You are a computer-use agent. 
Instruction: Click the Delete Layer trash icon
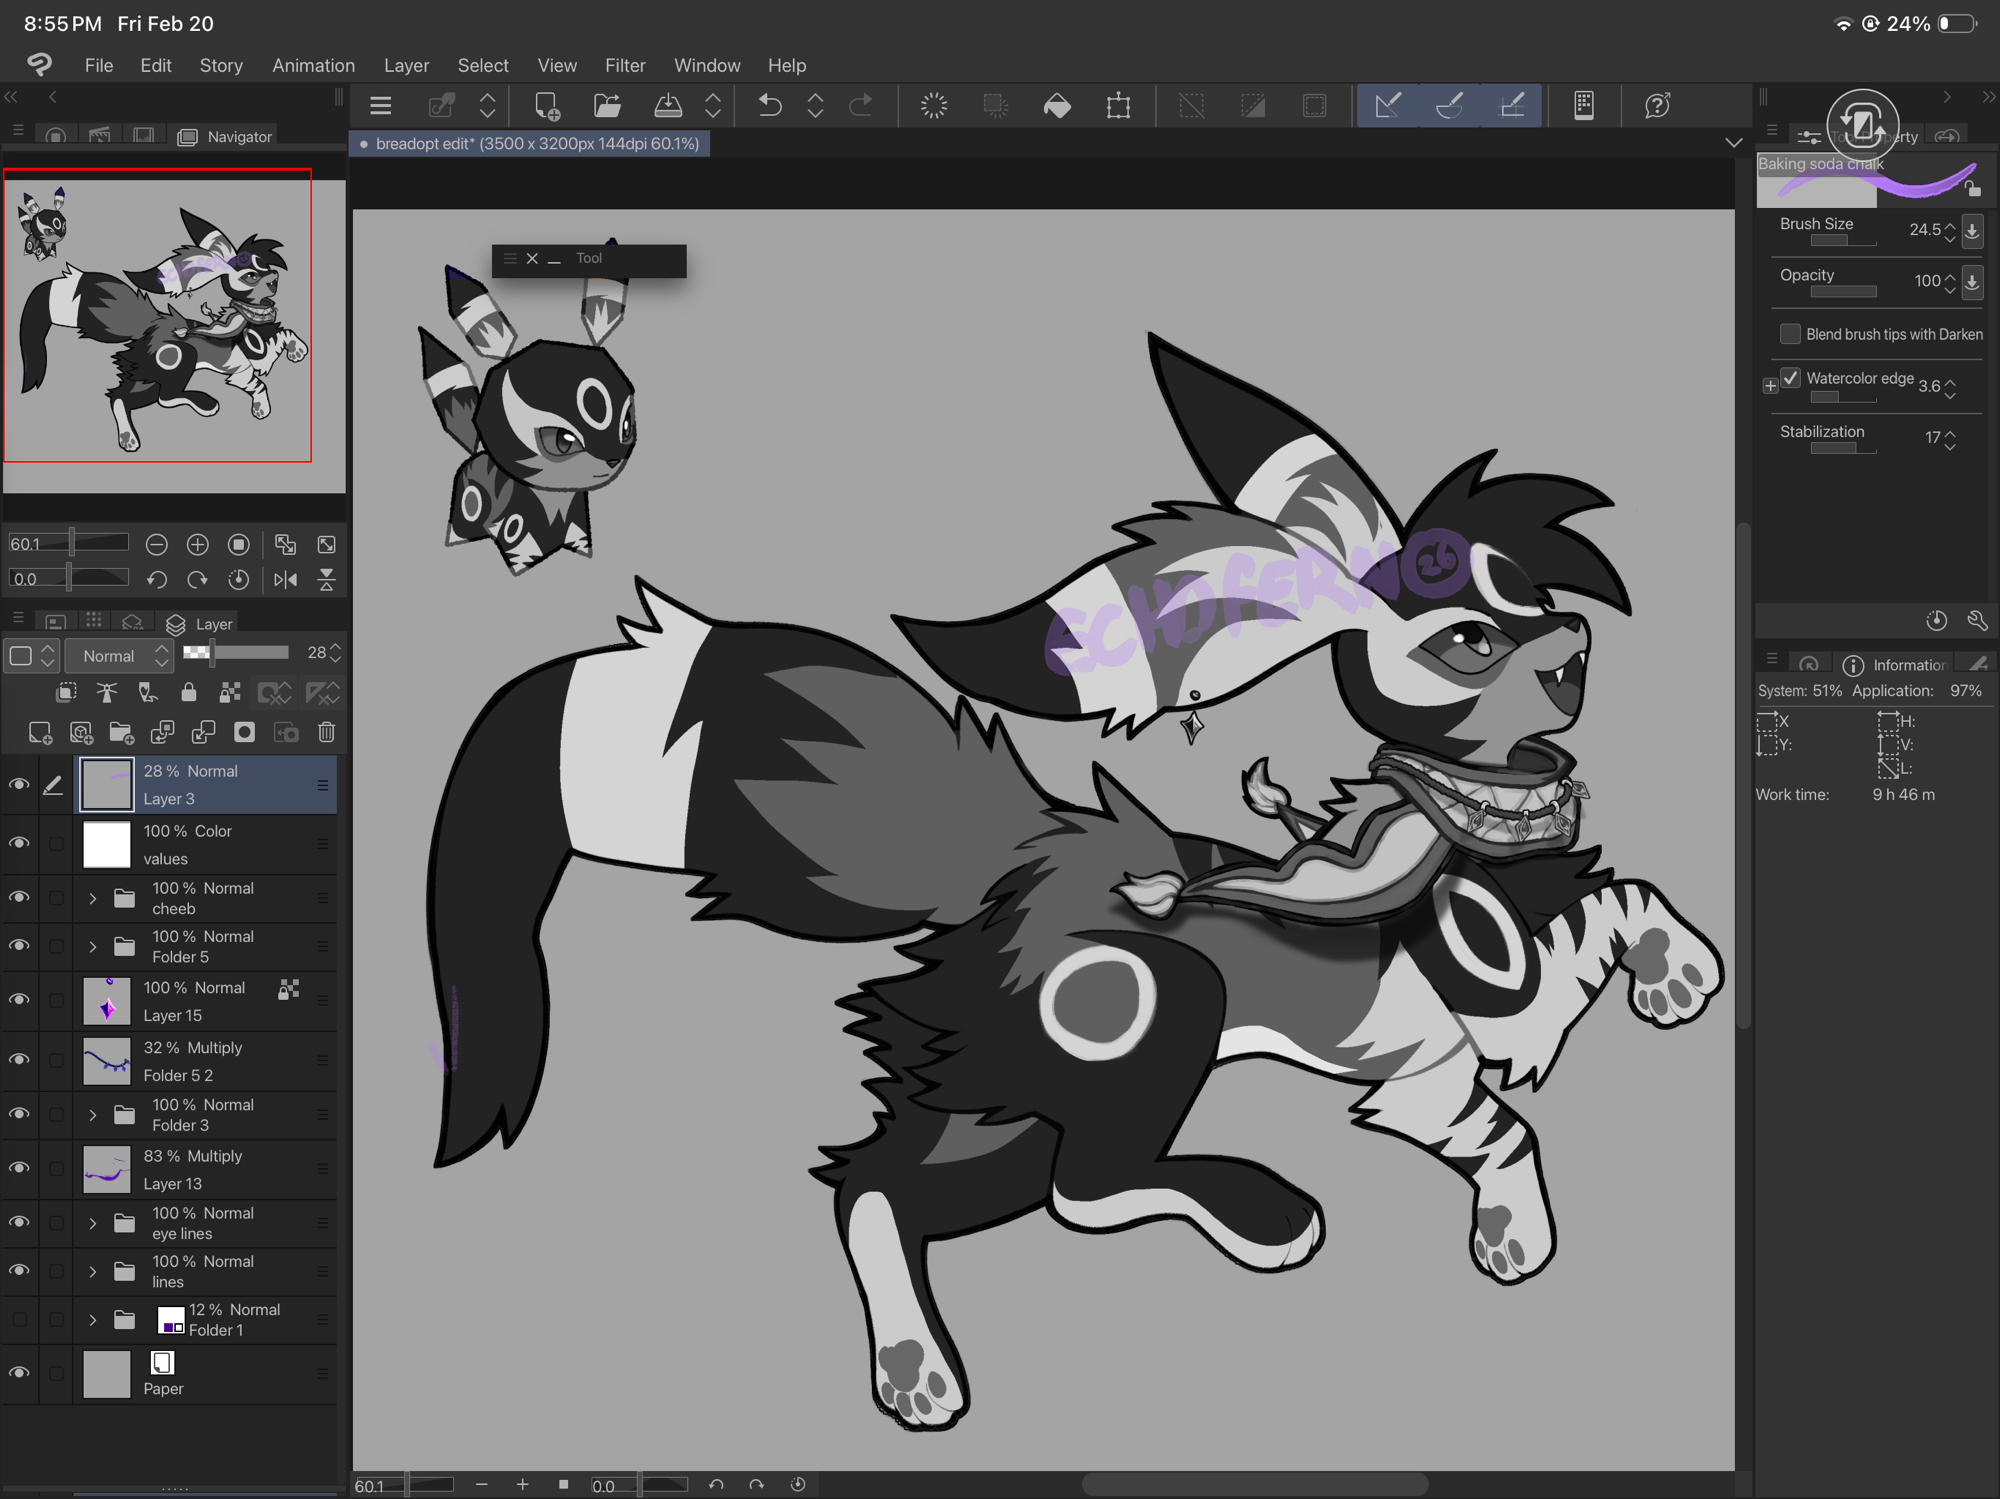tap(326, 733)
